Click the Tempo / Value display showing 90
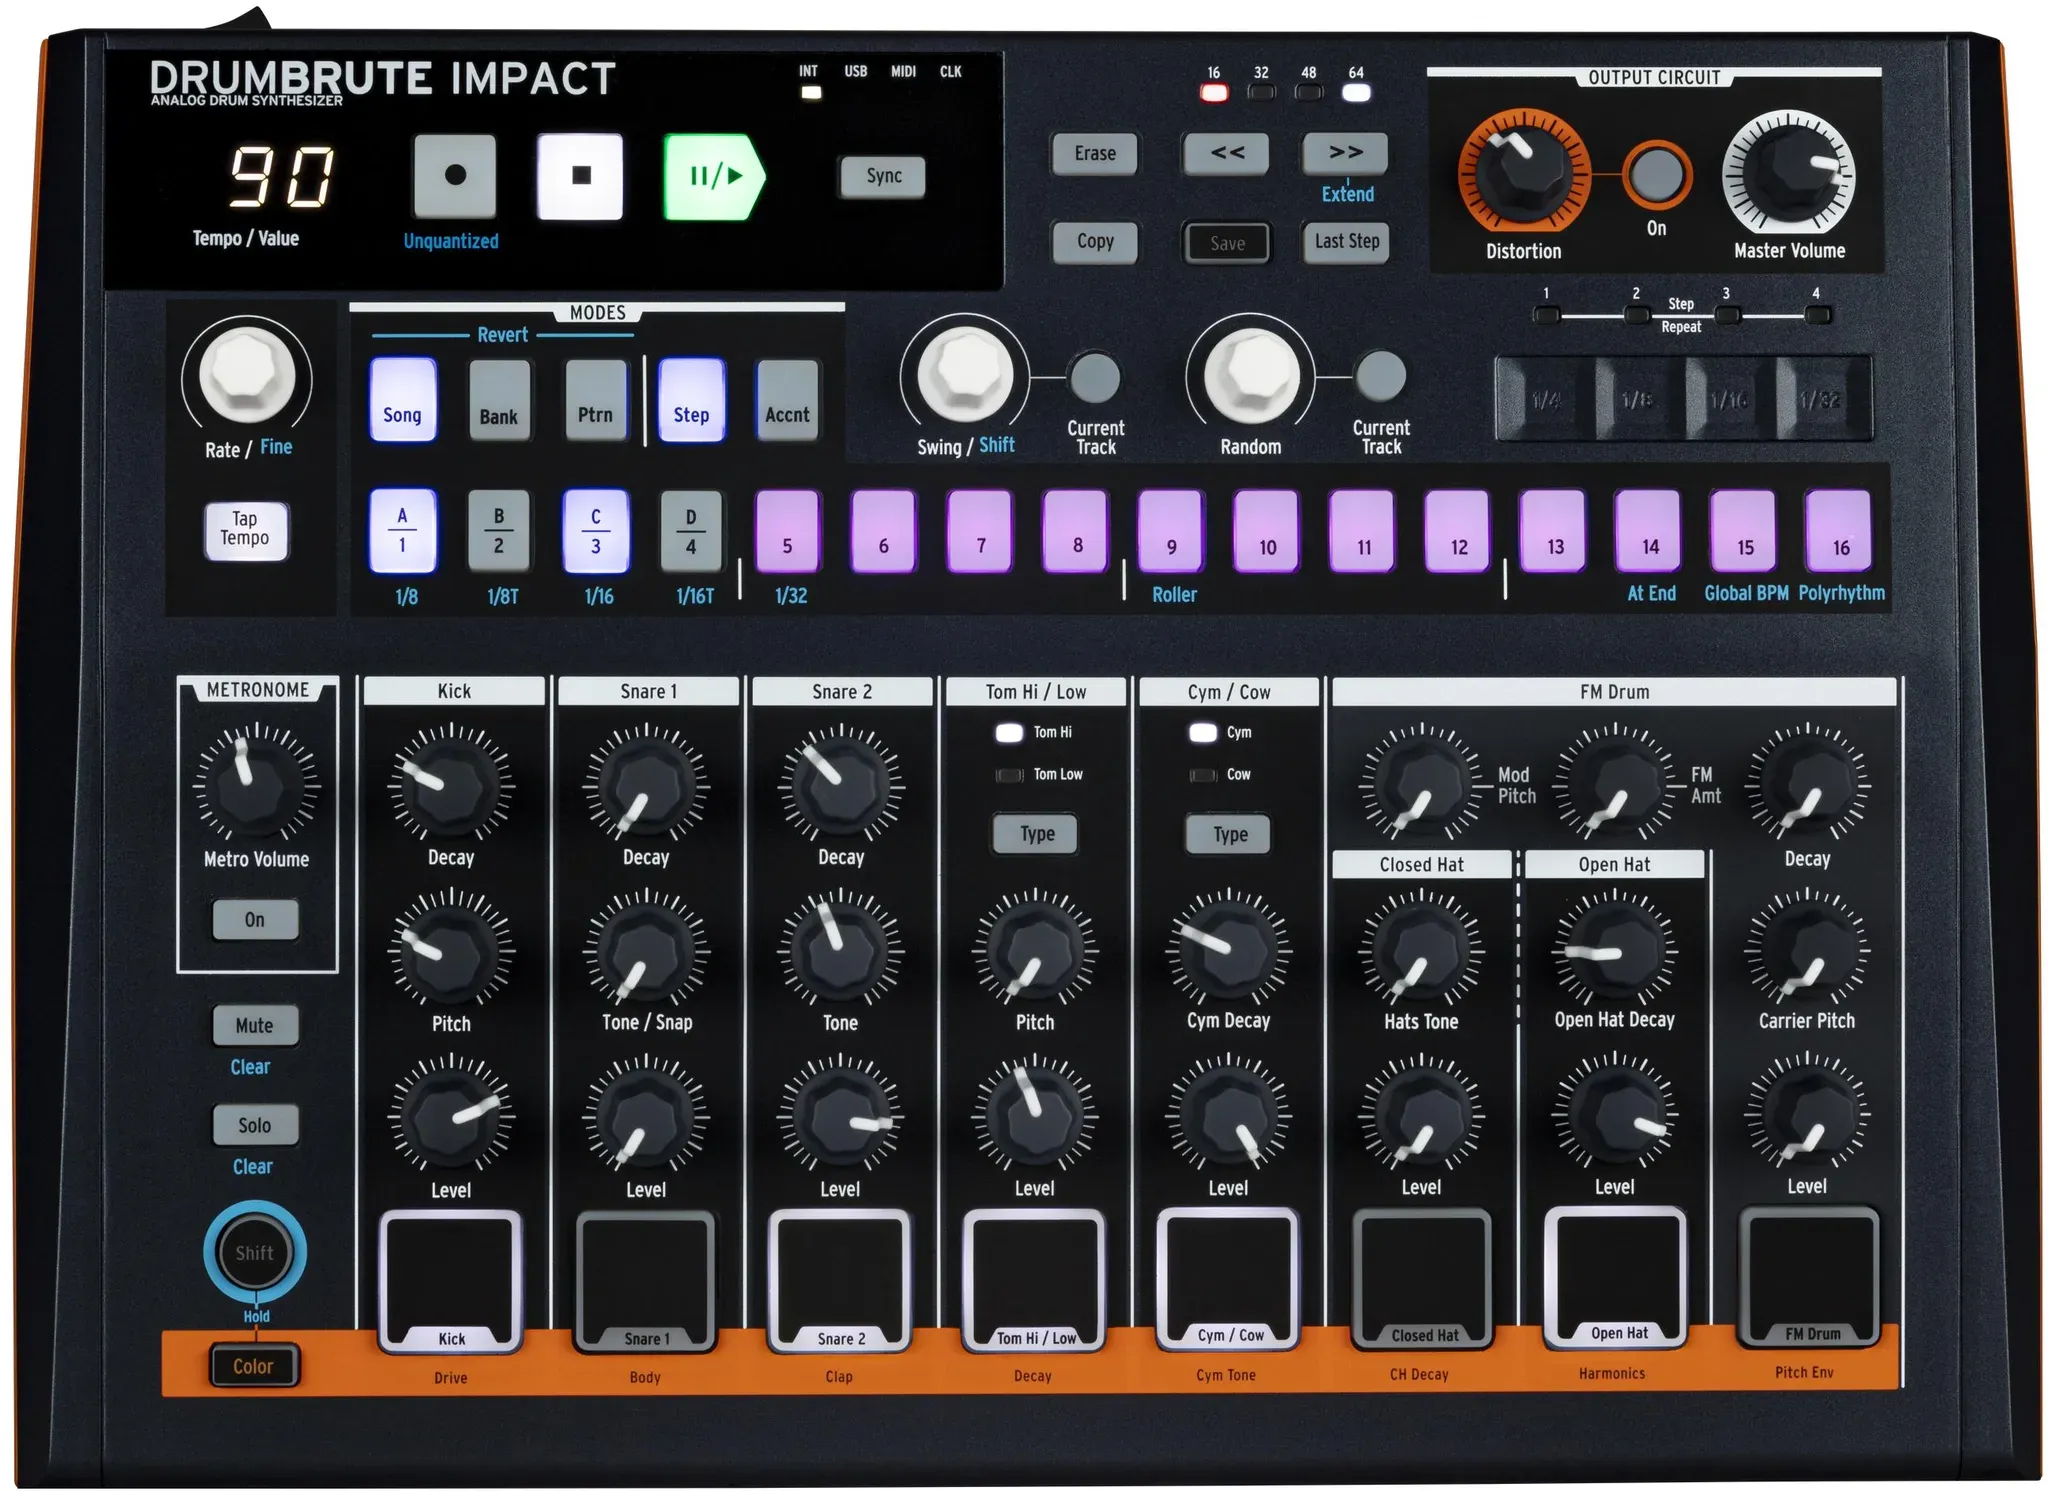 point(281,176)
